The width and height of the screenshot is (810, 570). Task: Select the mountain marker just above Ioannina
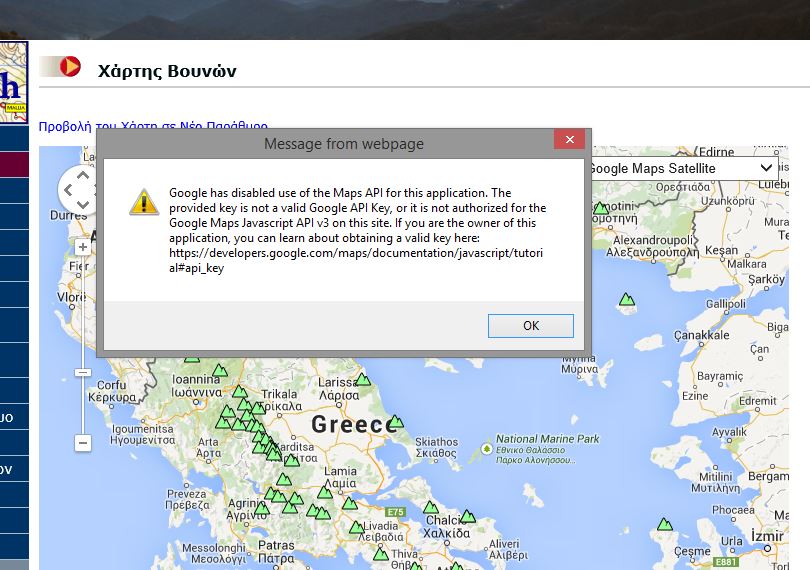click(x=219, y=371)
